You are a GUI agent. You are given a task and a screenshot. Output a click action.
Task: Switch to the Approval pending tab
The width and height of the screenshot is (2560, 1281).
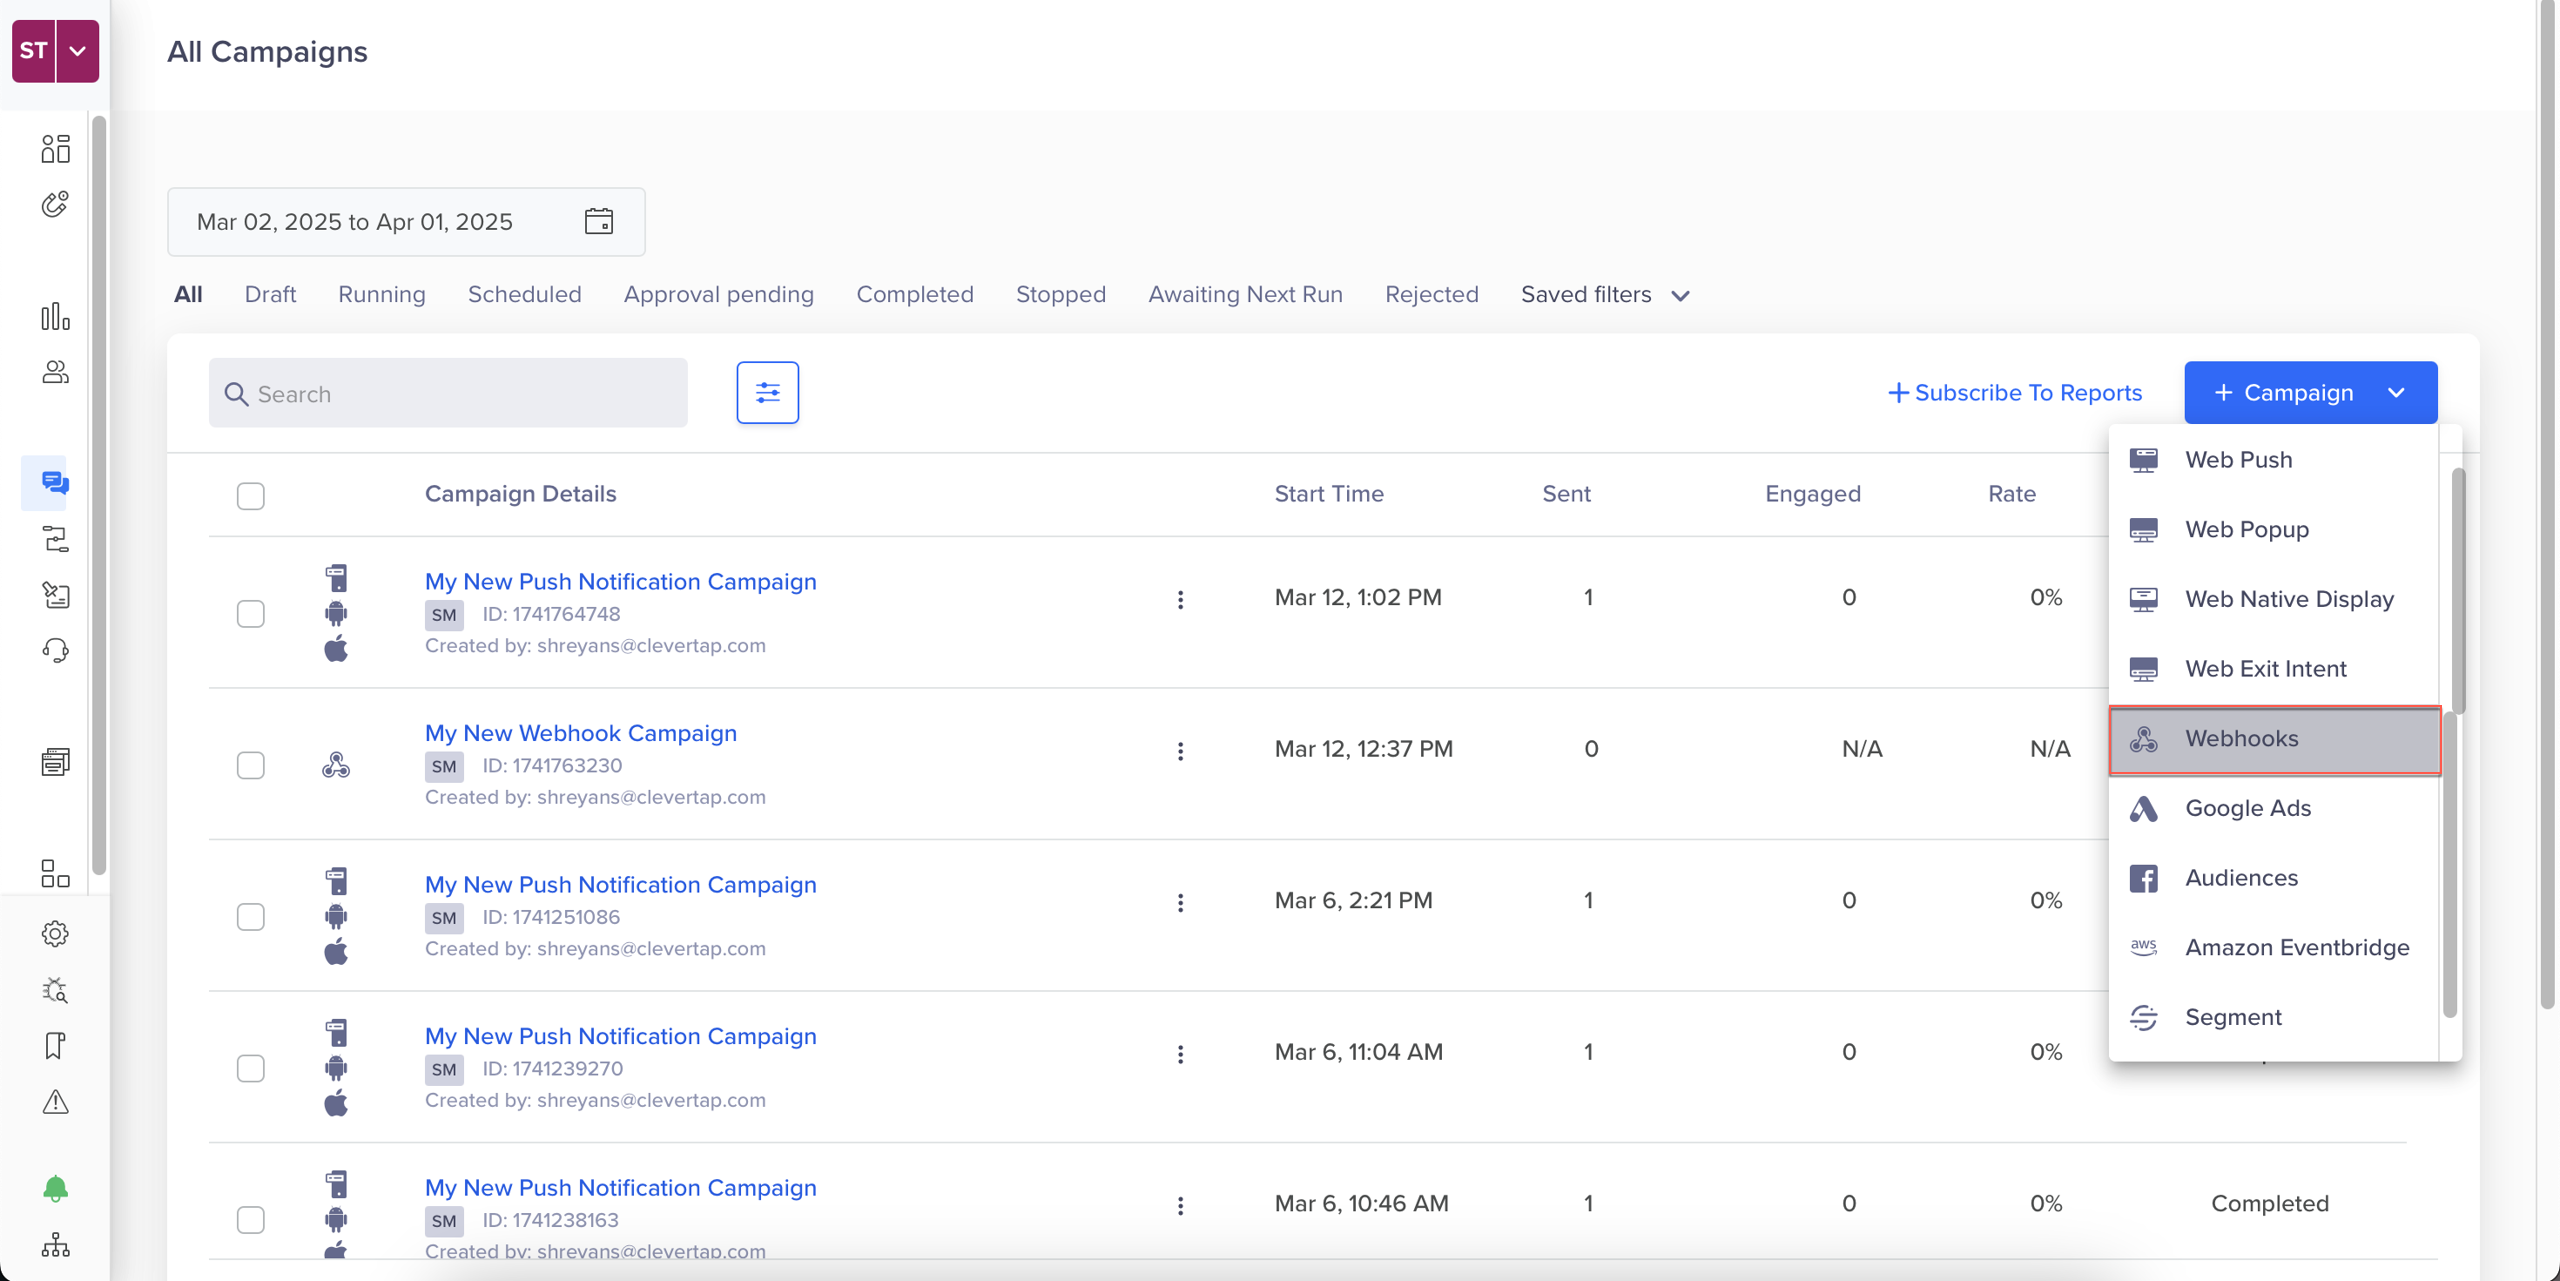(718, 294)
